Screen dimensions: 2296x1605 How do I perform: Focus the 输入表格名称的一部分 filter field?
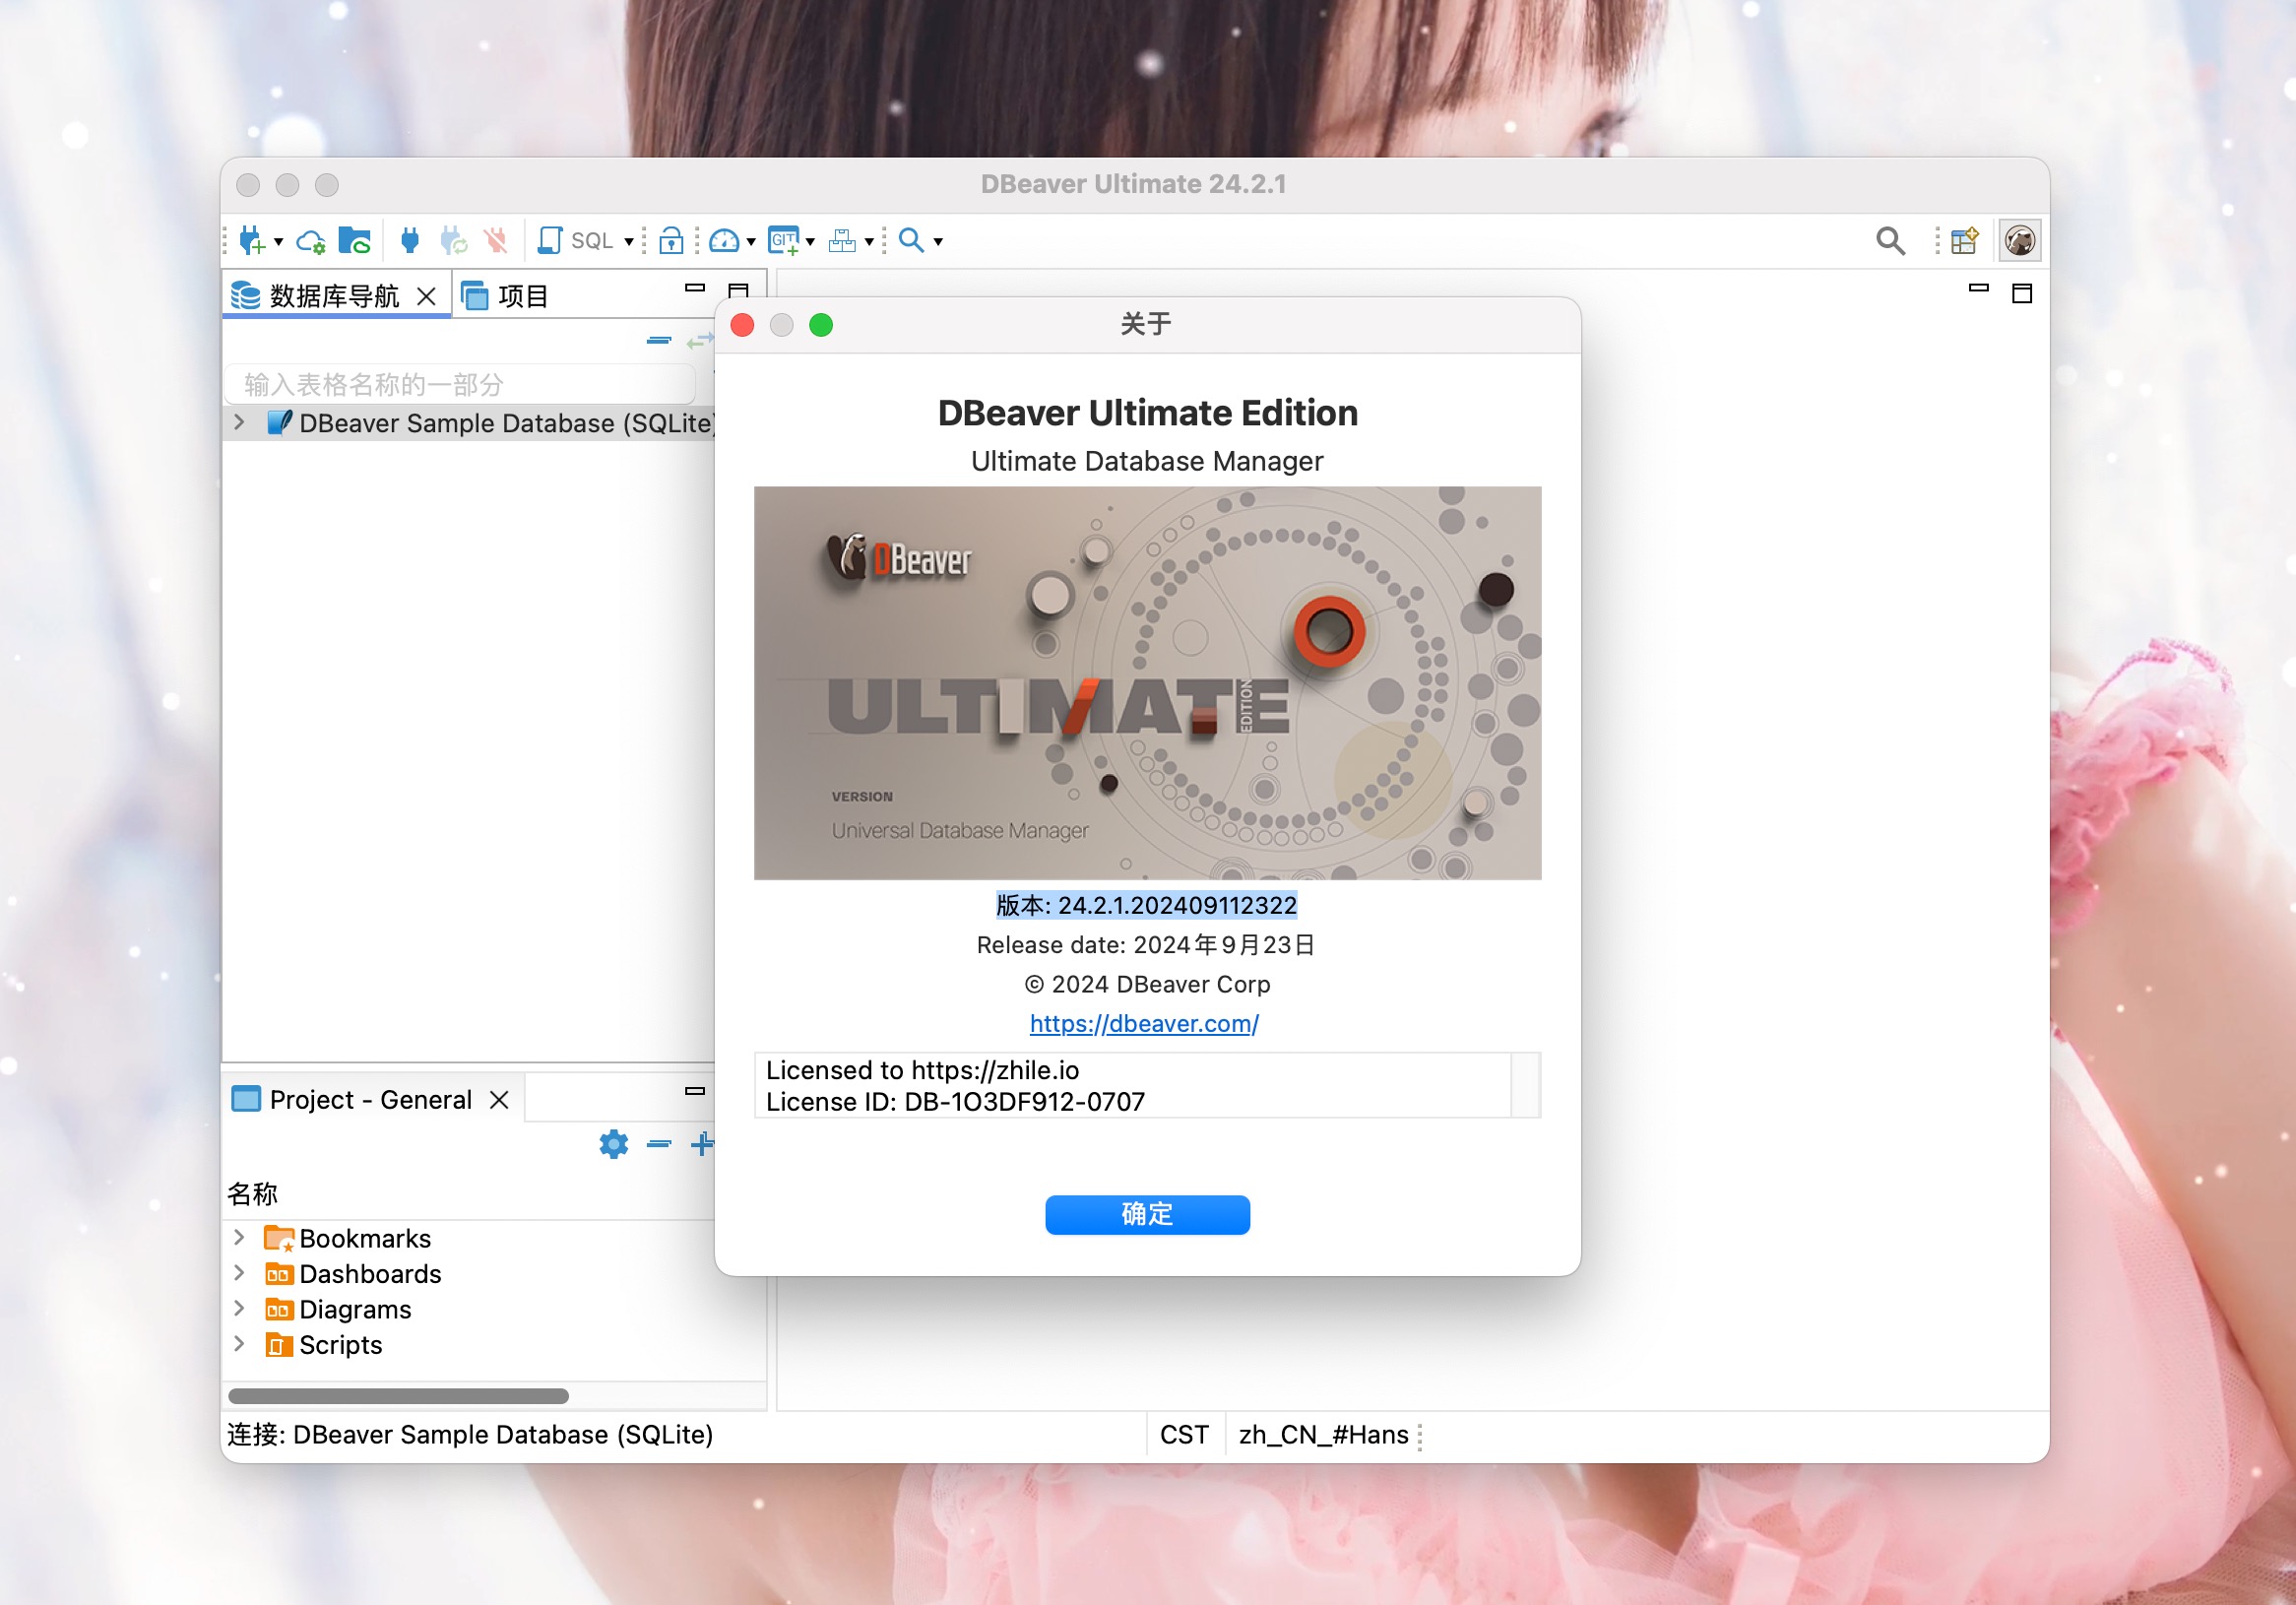click(461, 384)
